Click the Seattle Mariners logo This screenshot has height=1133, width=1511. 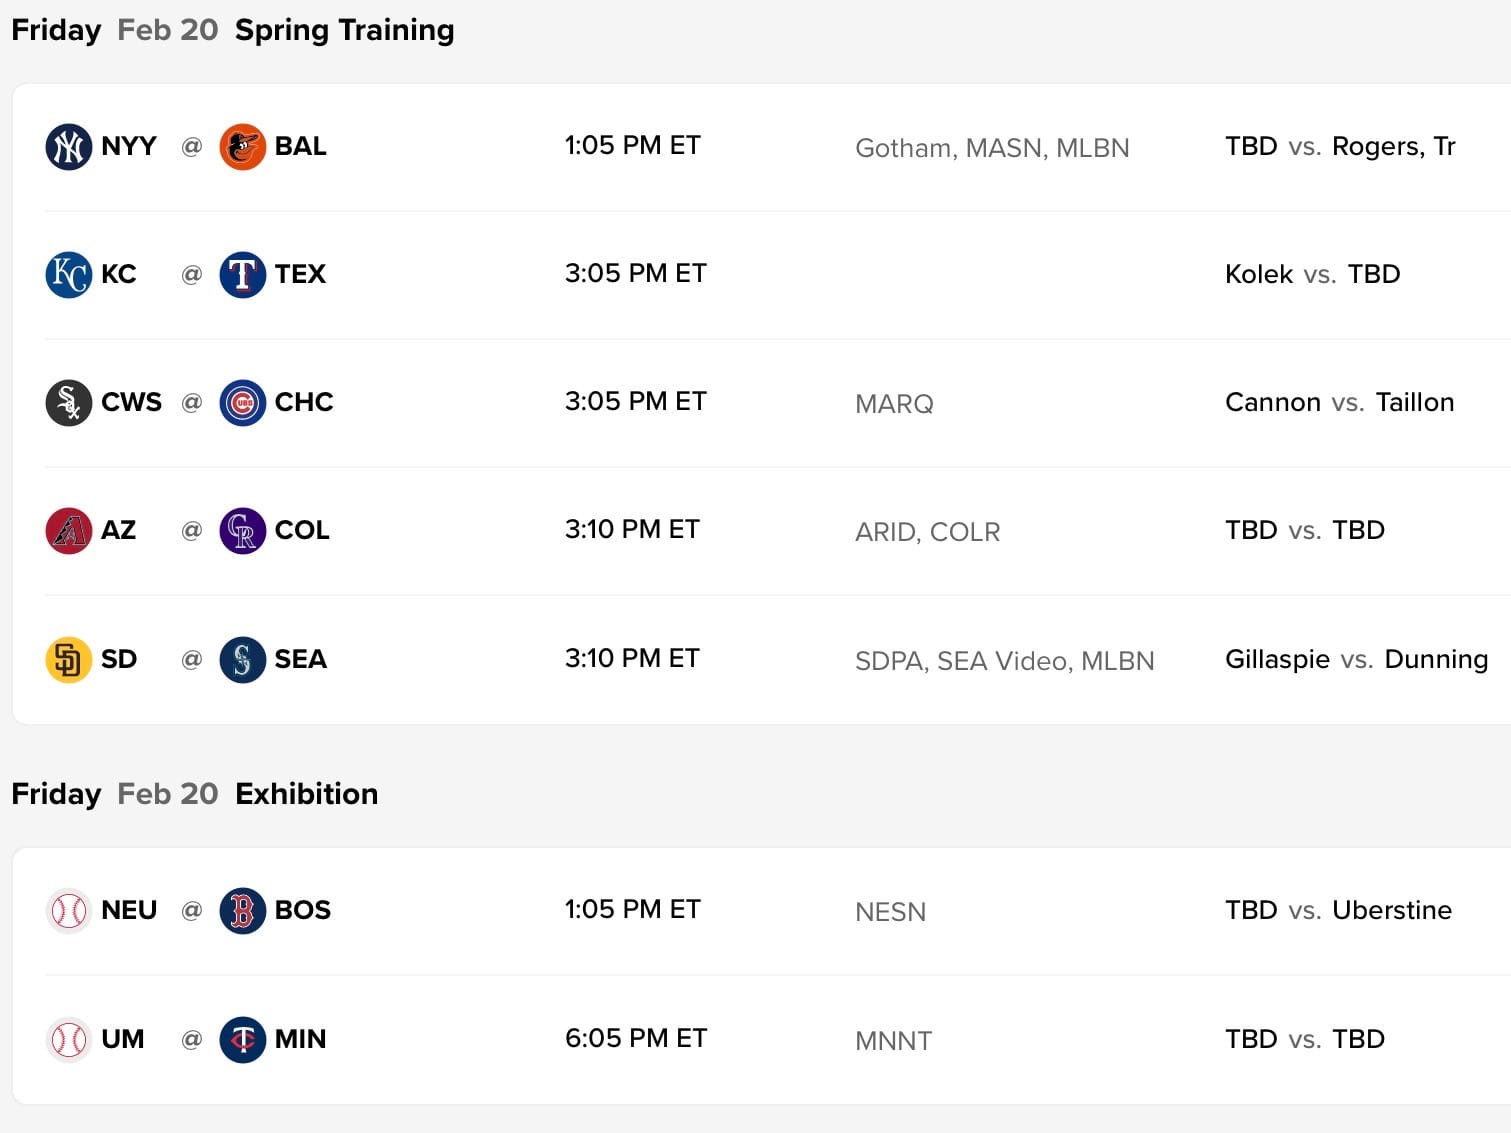pos(242,660)
